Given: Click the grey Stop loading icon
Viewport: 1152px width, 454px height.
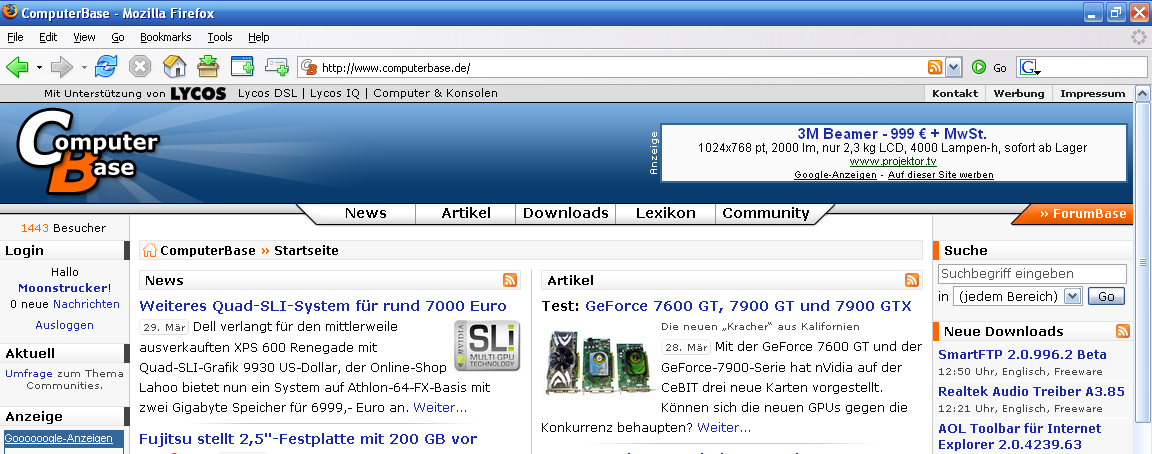Looking at the screenshot, I should click(140, 67).
